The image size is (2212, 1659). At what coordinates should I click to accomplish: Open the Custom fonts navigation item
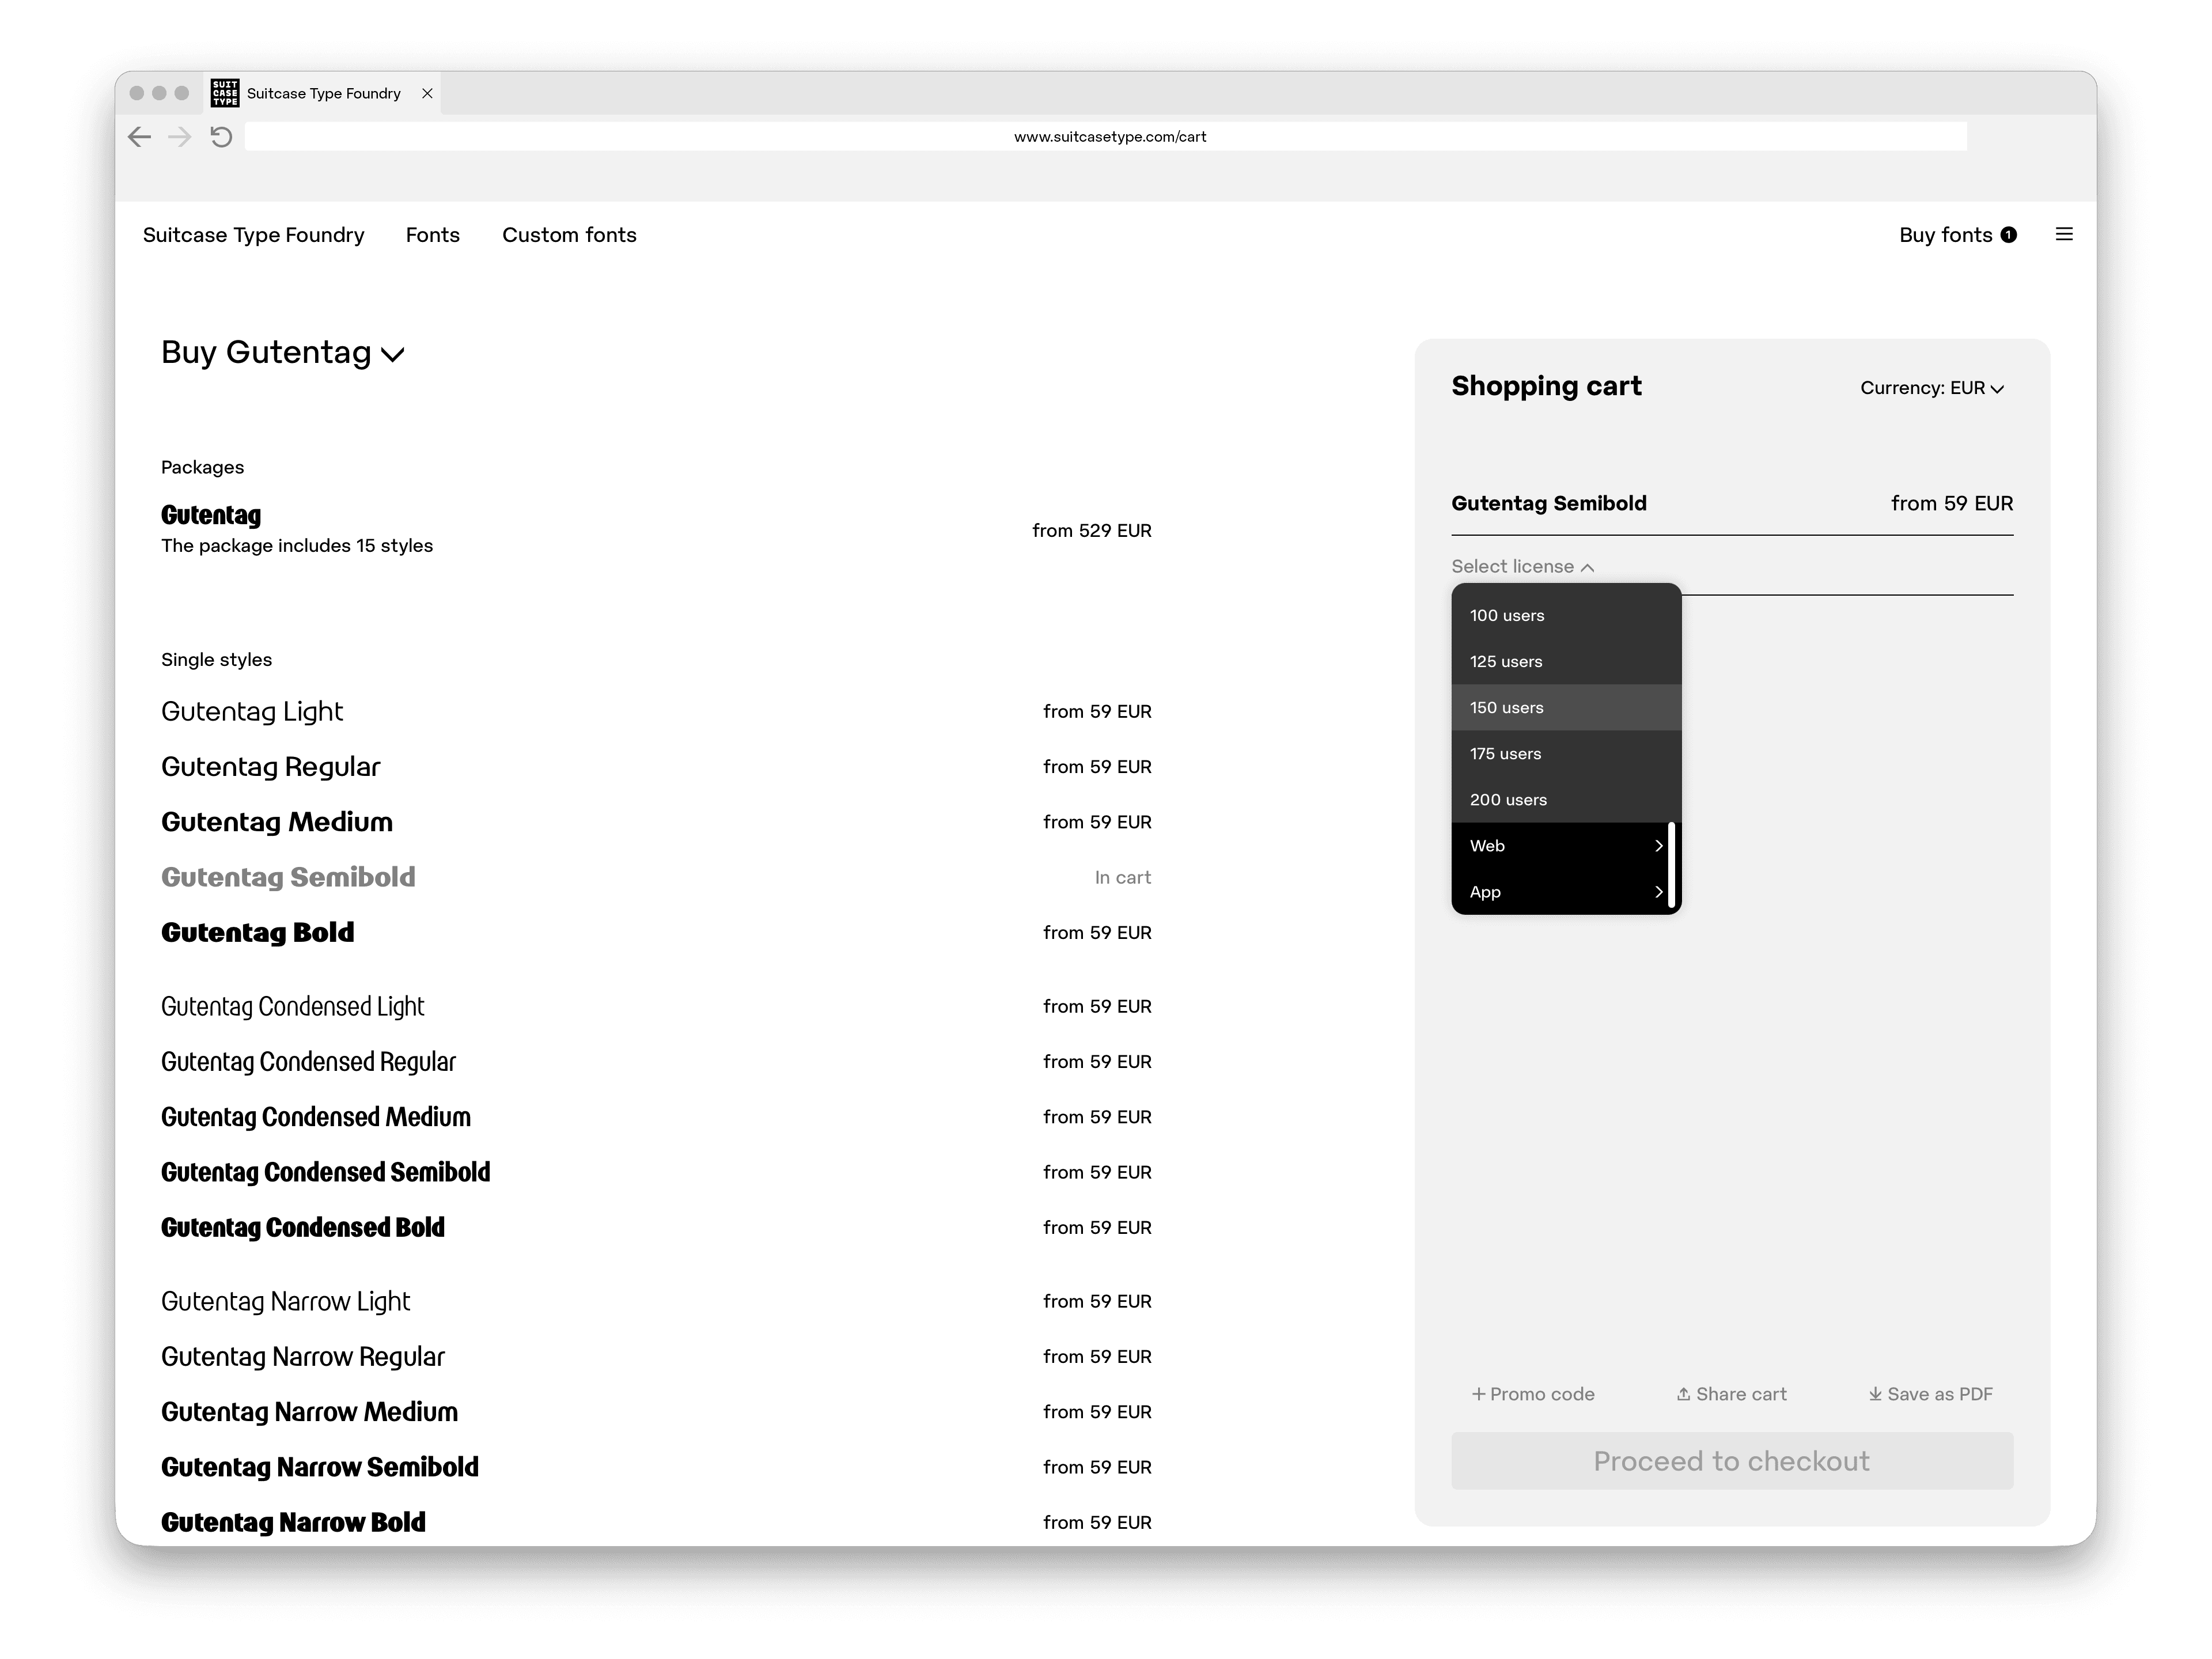(x=569, y=235)
